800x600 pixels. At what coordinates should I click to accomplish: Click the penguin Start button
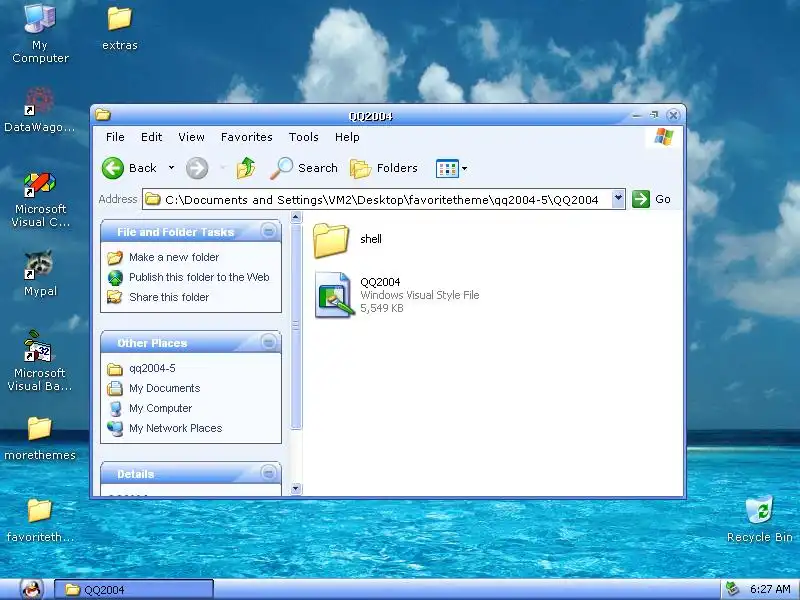click(x=32, y=590)
